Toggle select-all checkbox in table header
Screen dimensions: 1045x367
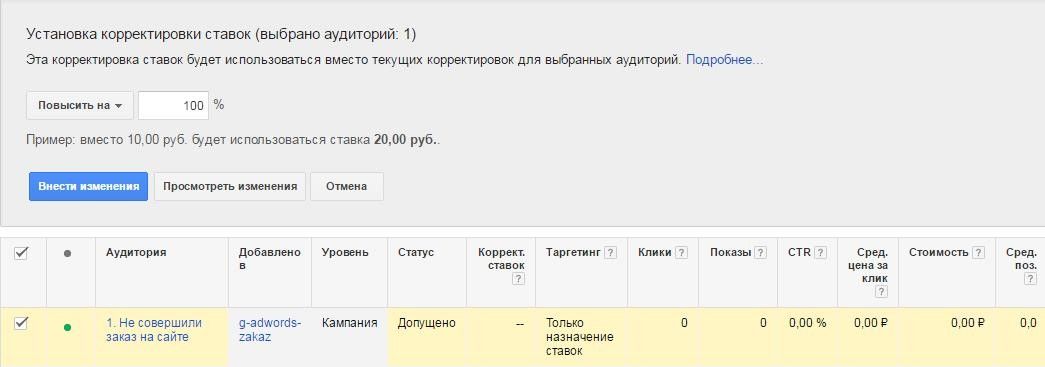[x=21, y=252]
